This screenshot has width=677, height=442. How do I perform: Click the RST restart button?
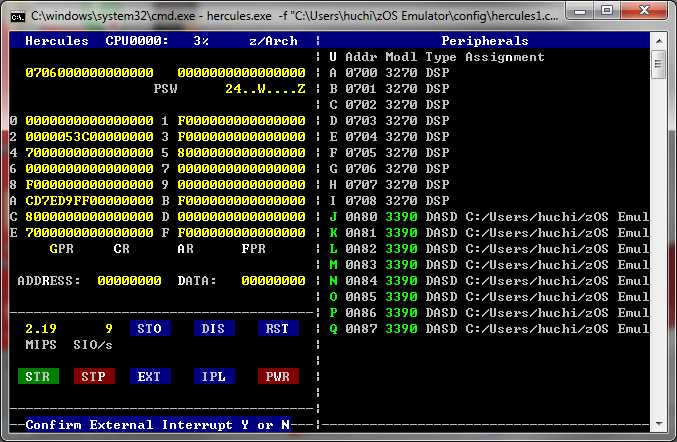278,328
